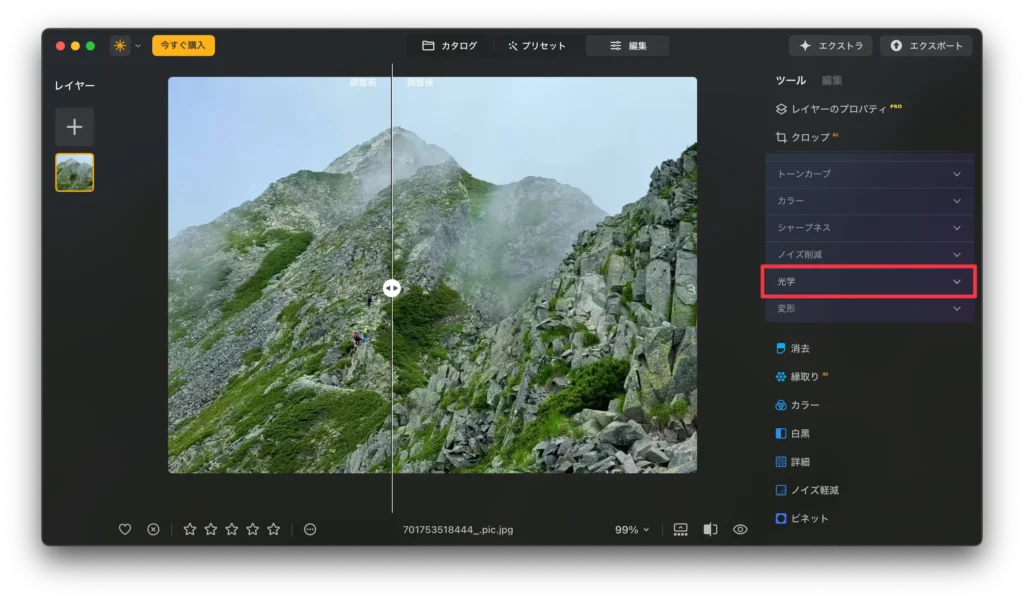Click the エクスポート button
Viewport: 1024px width, 601px height.
coord(925,44)
